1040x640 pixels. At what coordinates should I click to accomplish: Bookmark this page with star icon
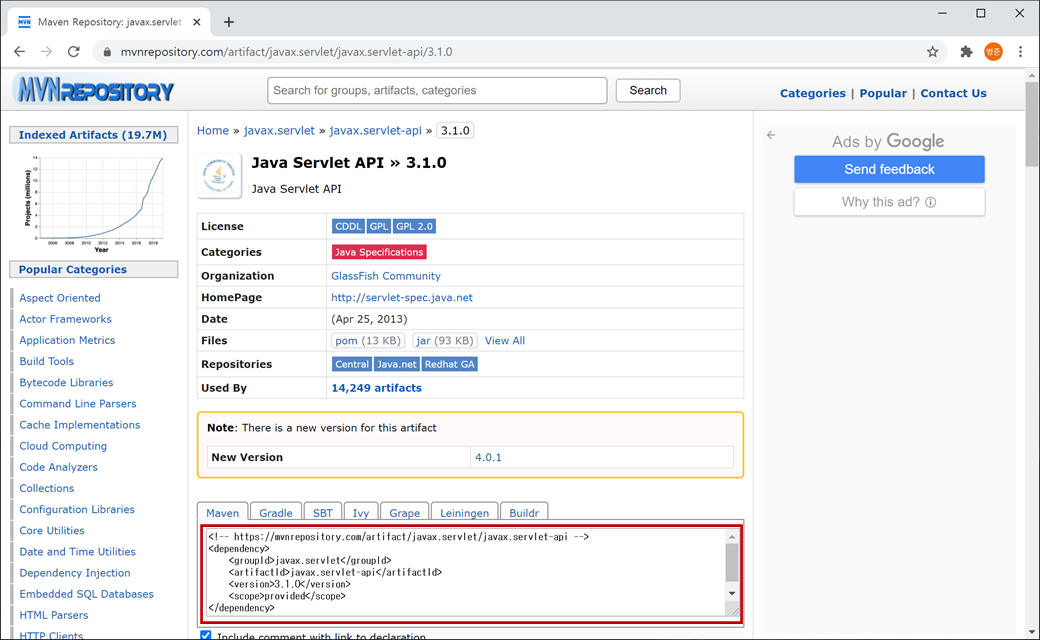click(933, 52)
